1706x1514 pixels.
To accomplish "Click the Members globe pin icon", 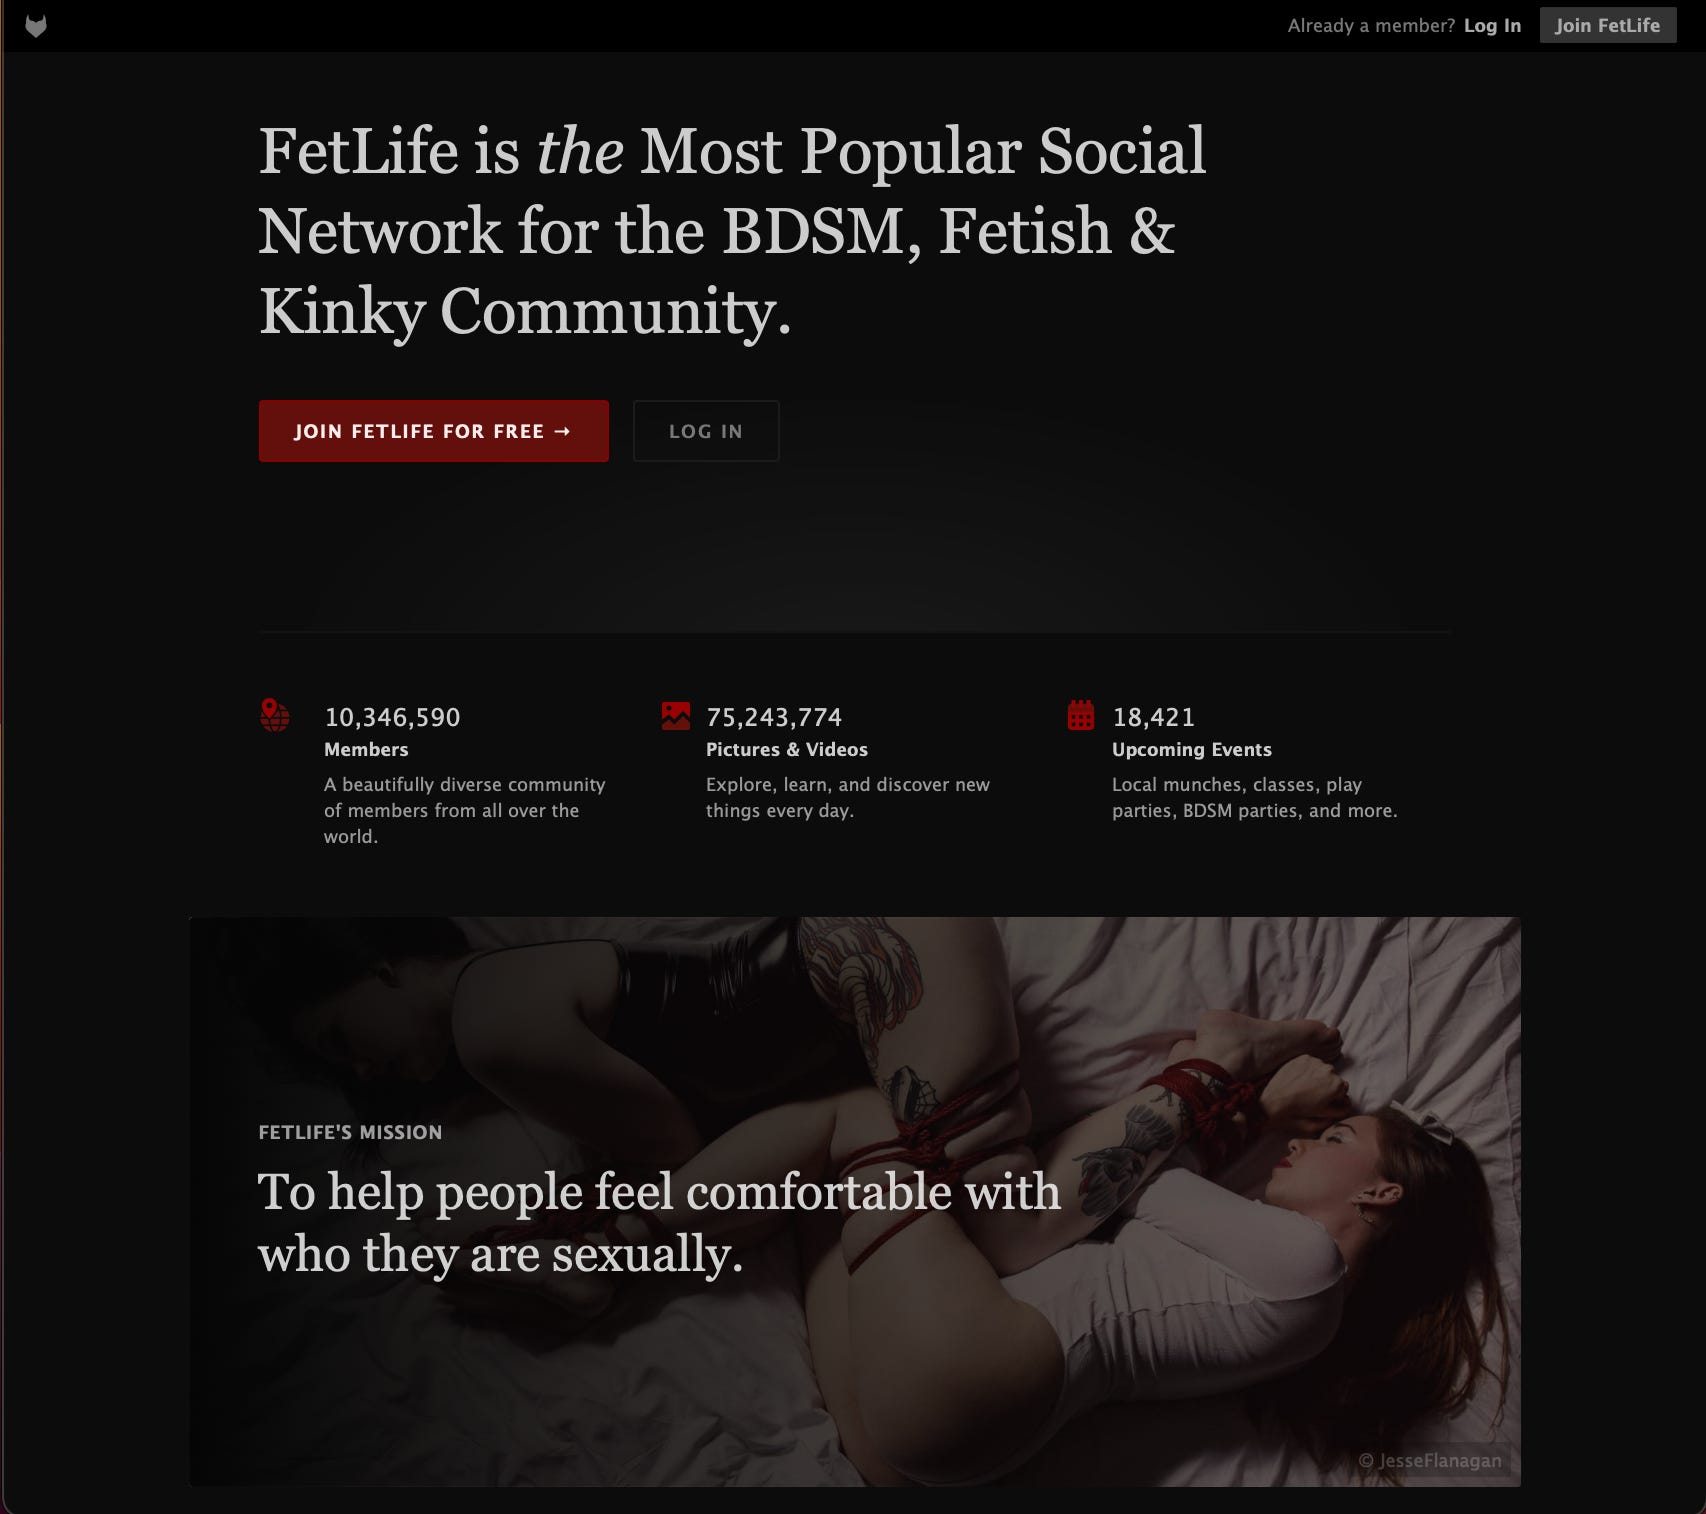I will click(x=275, y=715).
